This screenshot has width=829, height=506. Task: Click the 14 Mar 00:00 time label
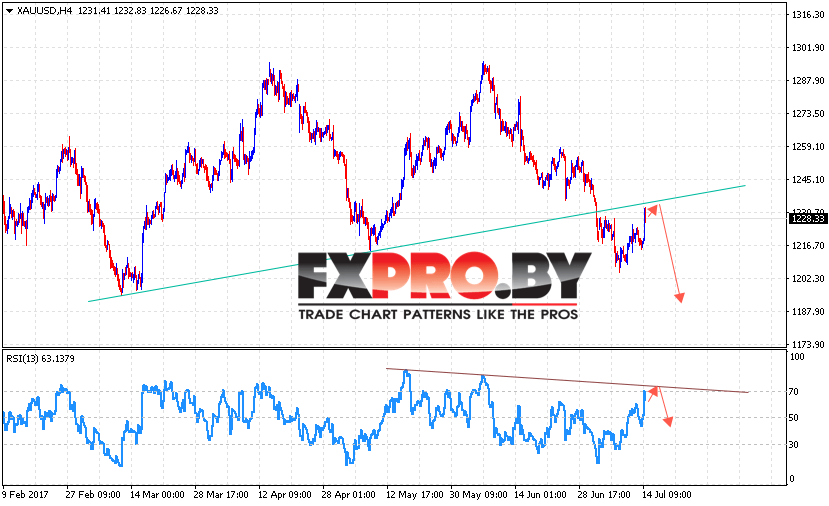click(x=157, y=495)
